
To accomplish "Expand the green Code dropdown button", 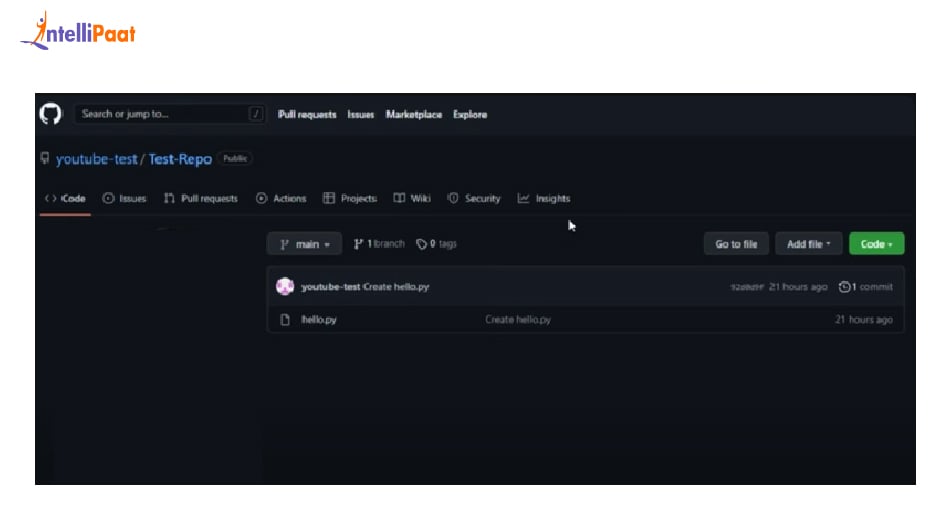I will point(877,244).
